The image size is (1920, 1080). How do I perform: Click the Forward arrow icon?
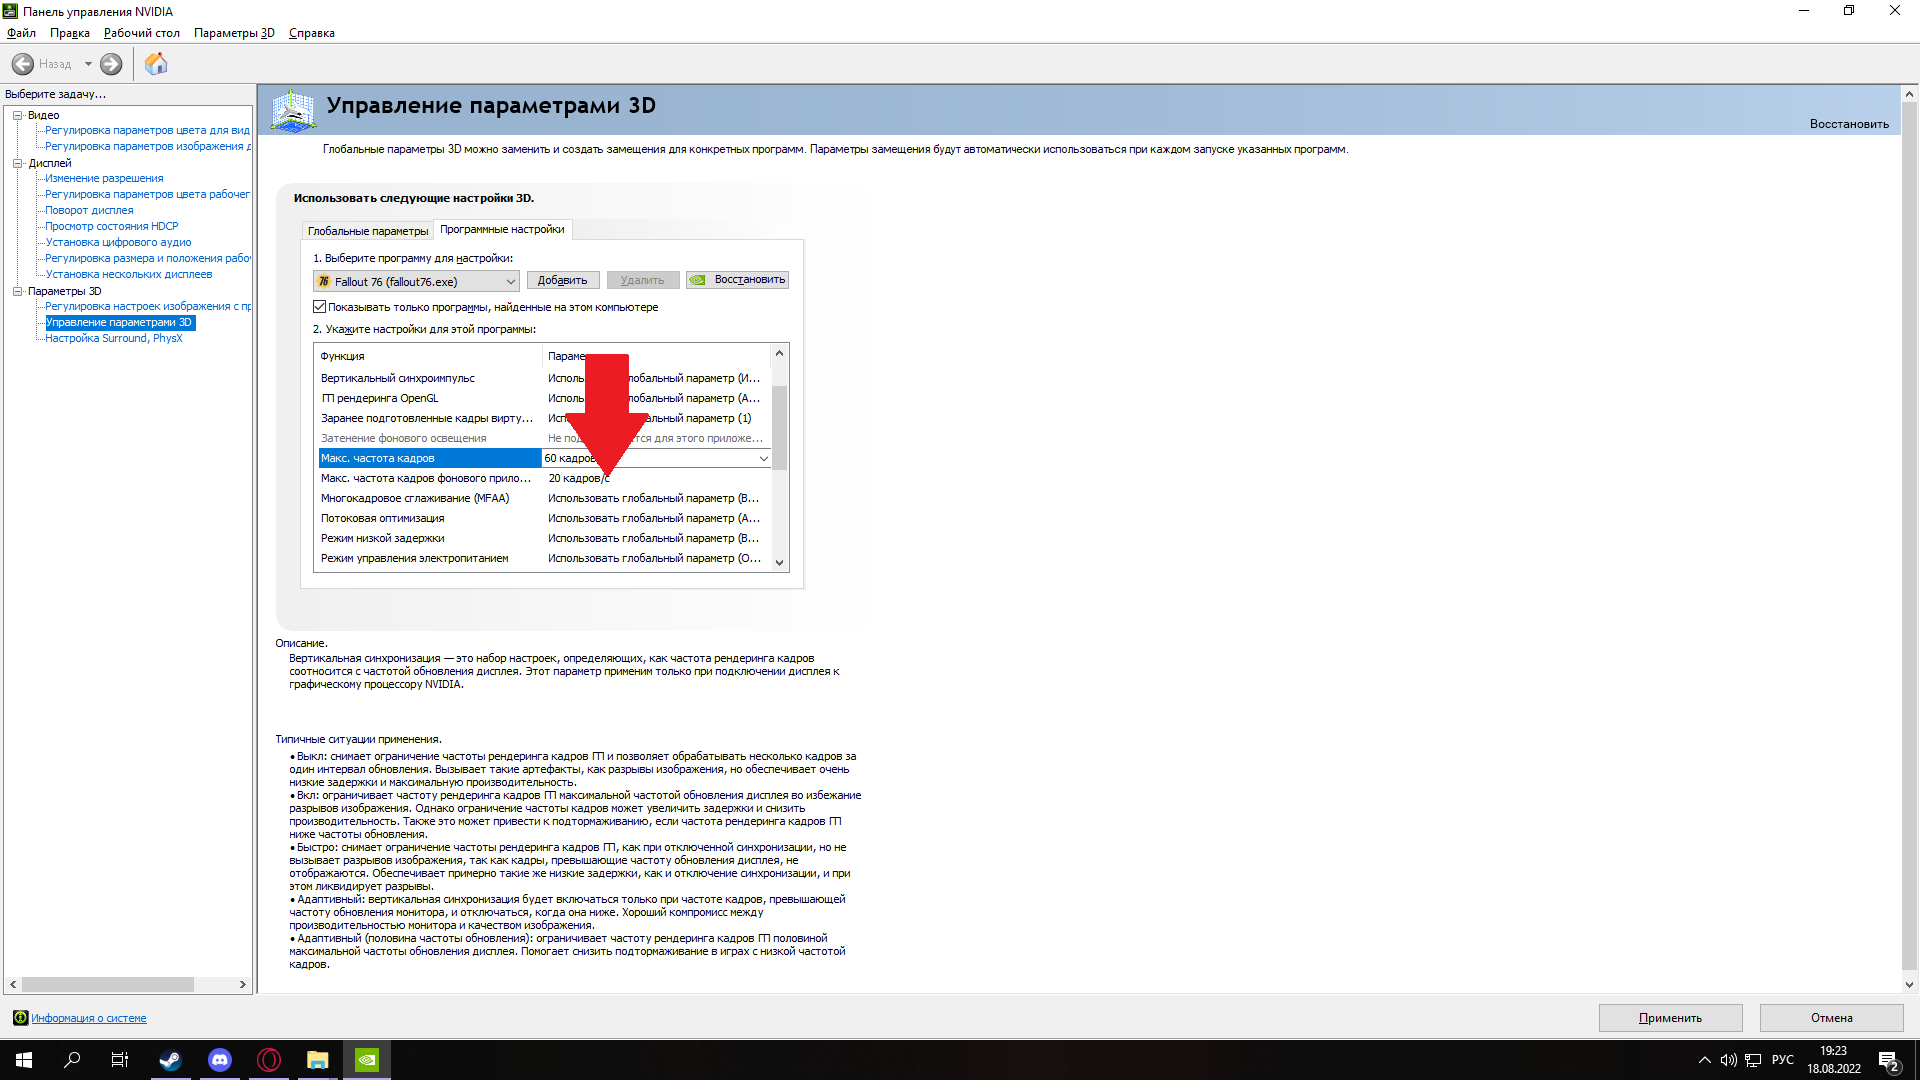click(x=111, y=64)
